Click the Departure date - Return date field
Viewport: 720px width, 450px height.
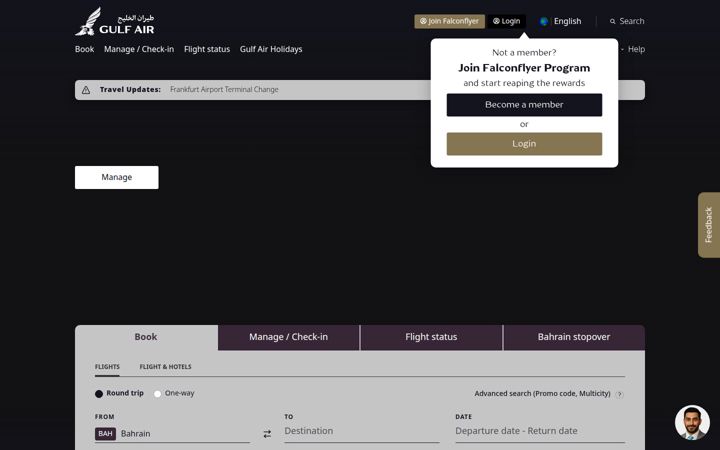540,431
